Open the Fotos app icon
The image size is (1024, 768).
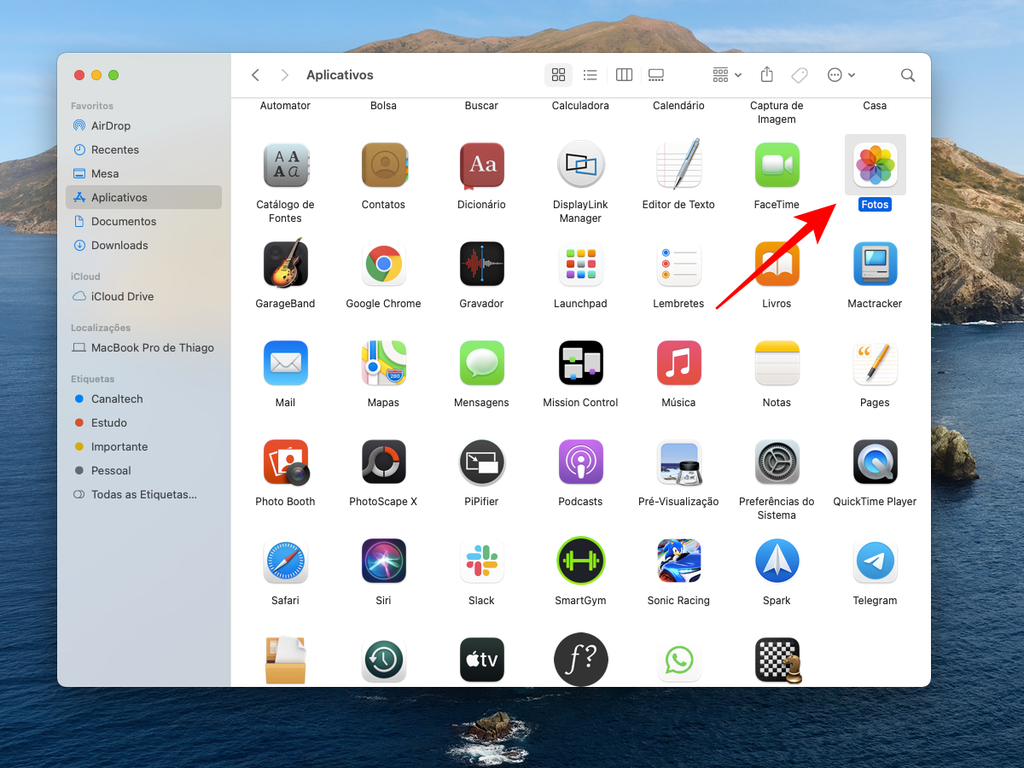pos(874,165)
